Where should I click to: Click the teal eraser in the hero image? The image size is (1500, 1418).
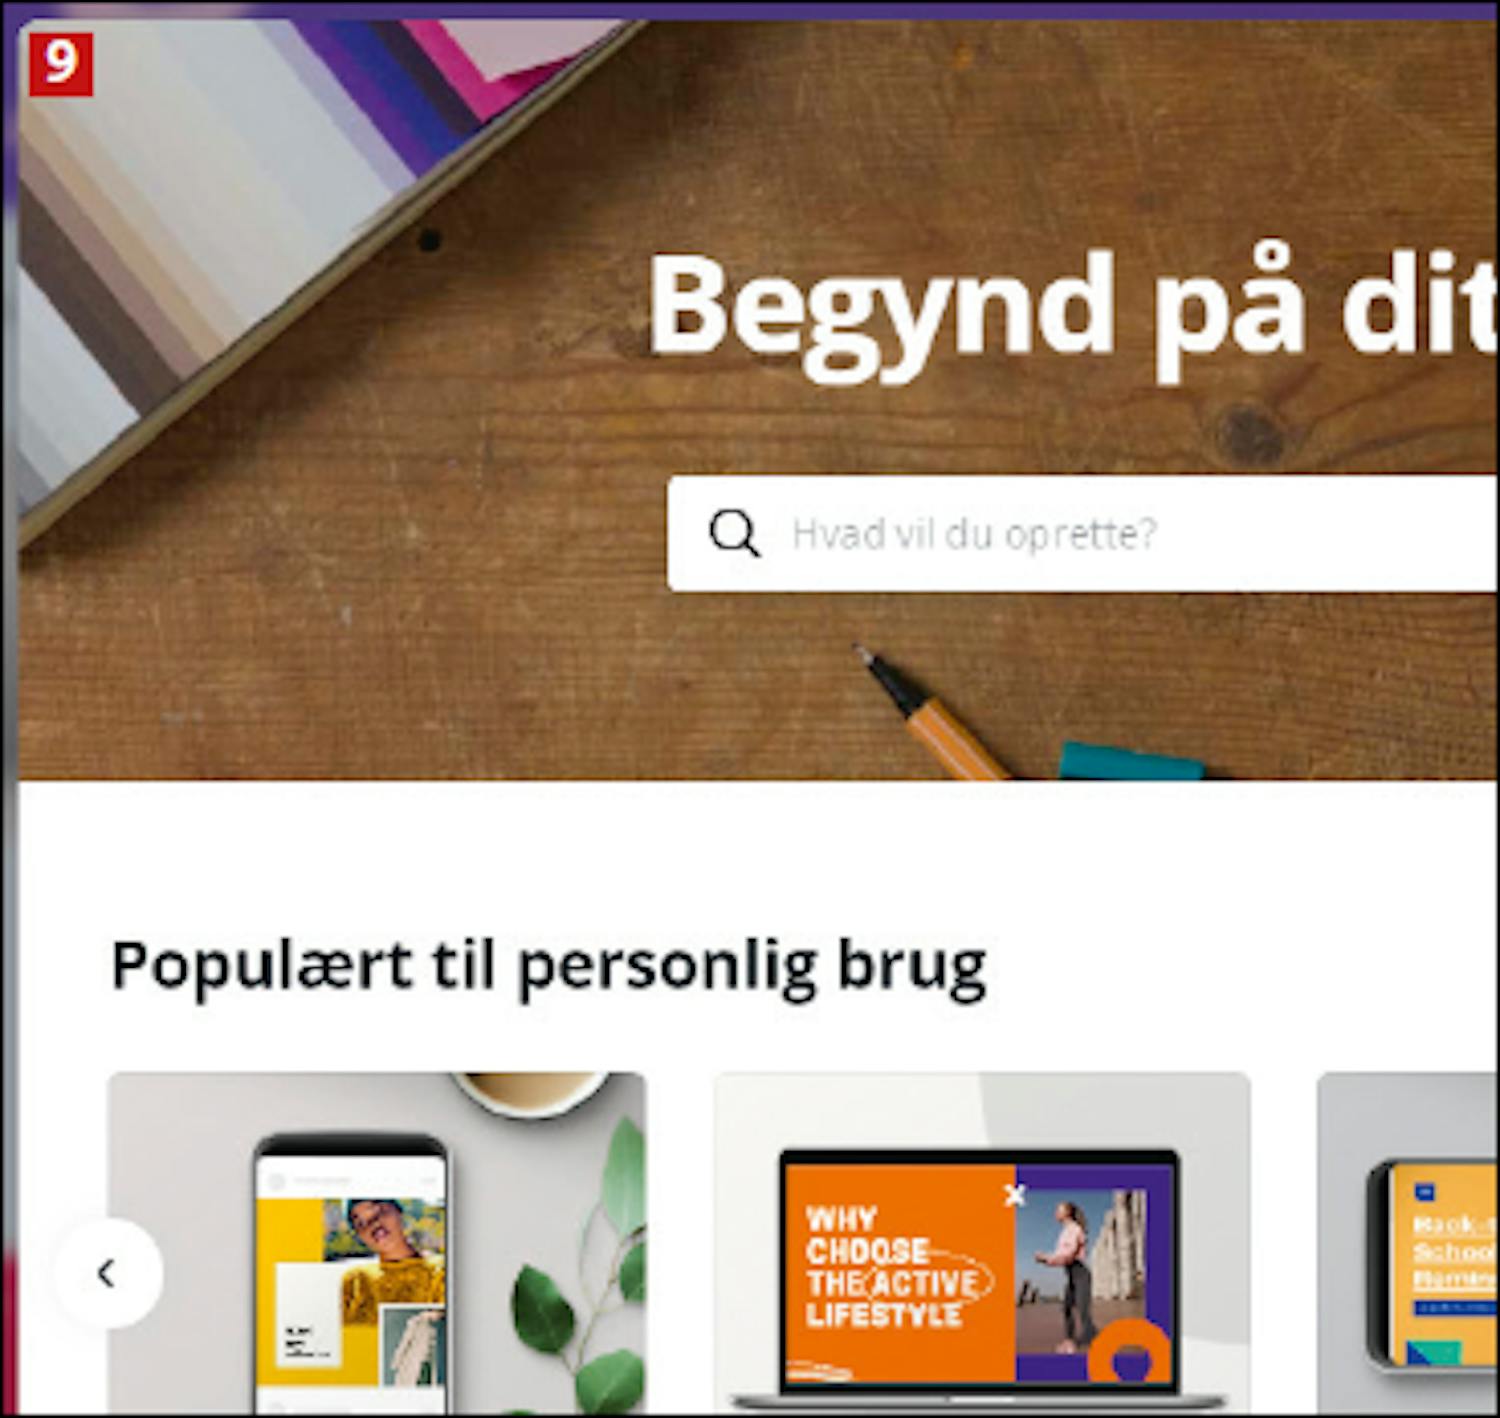tap(1132, 761)
